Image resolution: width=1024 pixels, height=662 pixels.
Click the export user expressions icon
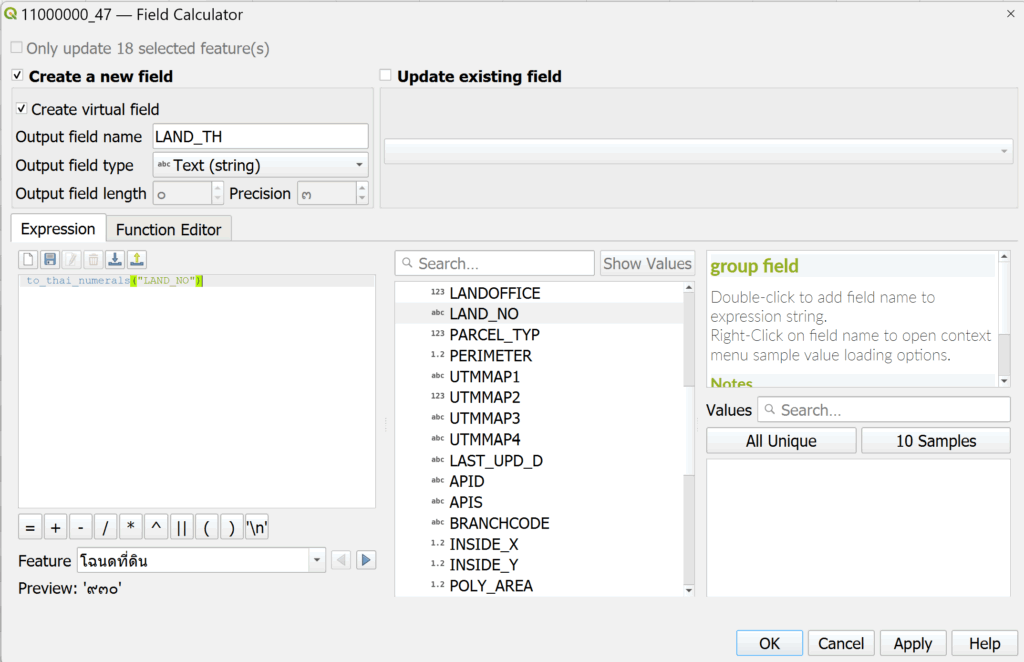137,259
